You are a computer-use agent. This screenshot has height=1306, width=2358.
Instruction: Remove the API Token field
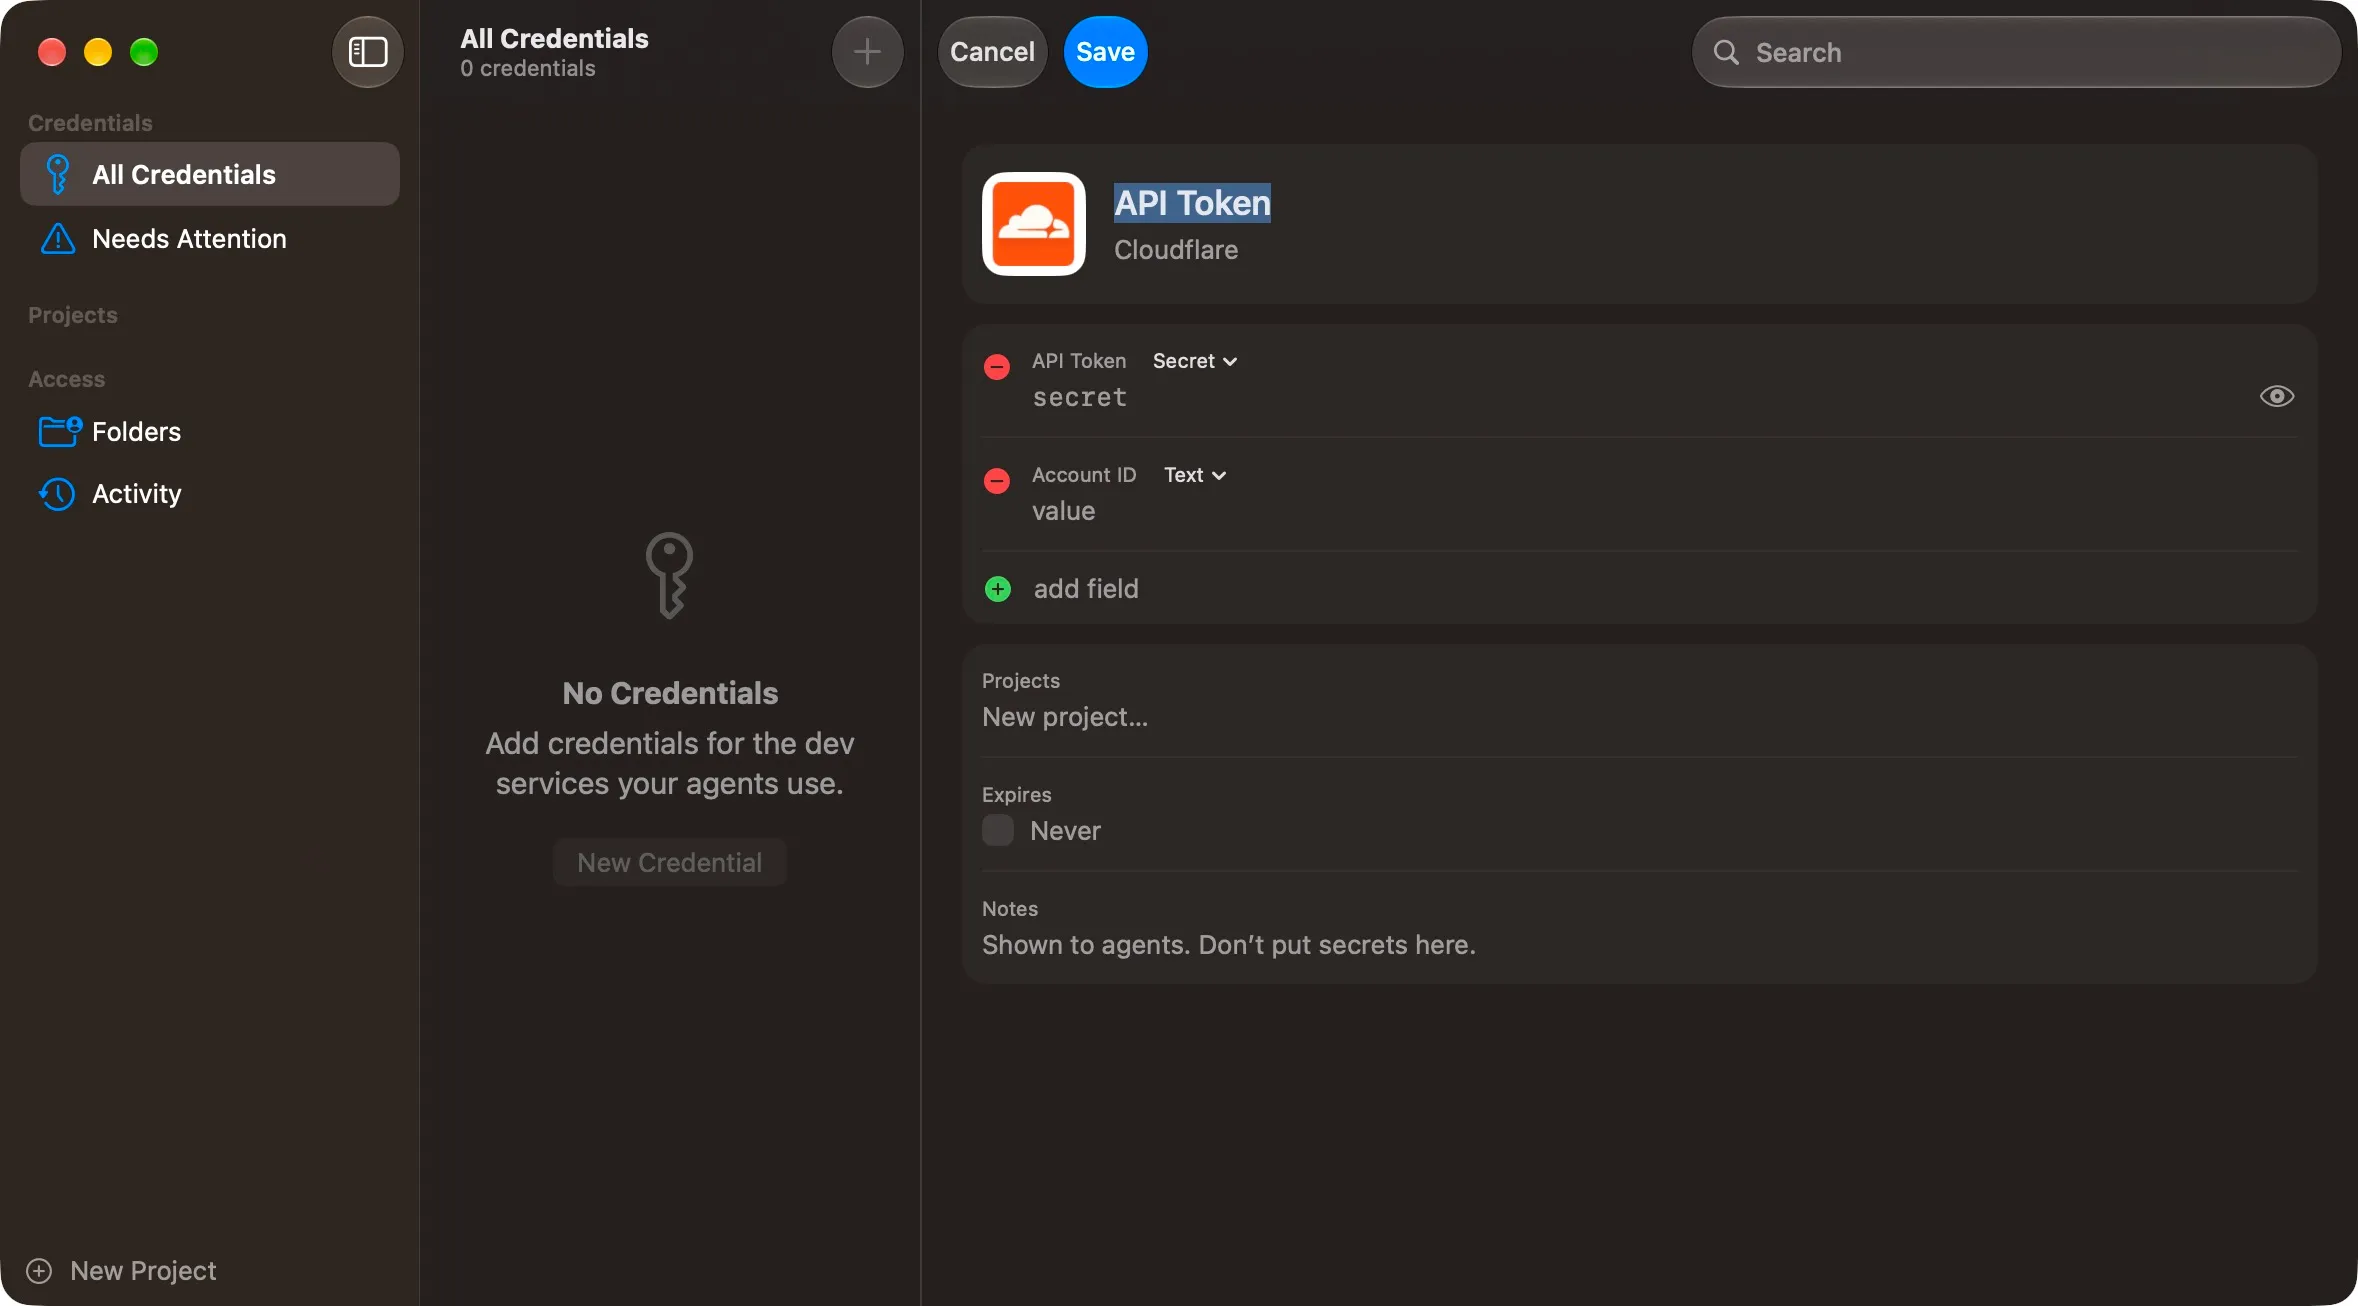tap(997, 367)
